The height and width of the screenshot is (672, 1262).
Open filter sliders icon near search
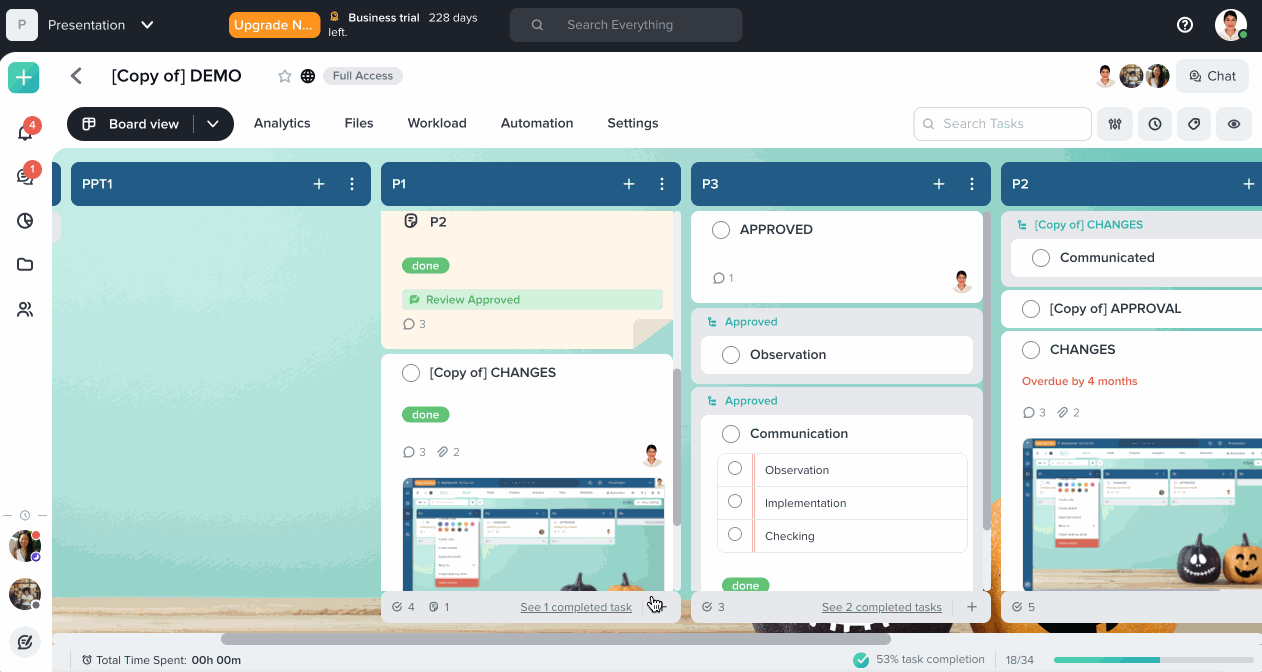[1115, 124]
